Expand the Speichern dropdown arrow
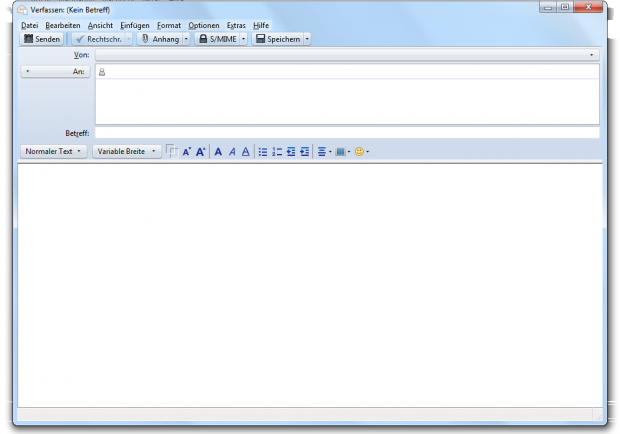This screenshot has height=434, width=620. 307,39
